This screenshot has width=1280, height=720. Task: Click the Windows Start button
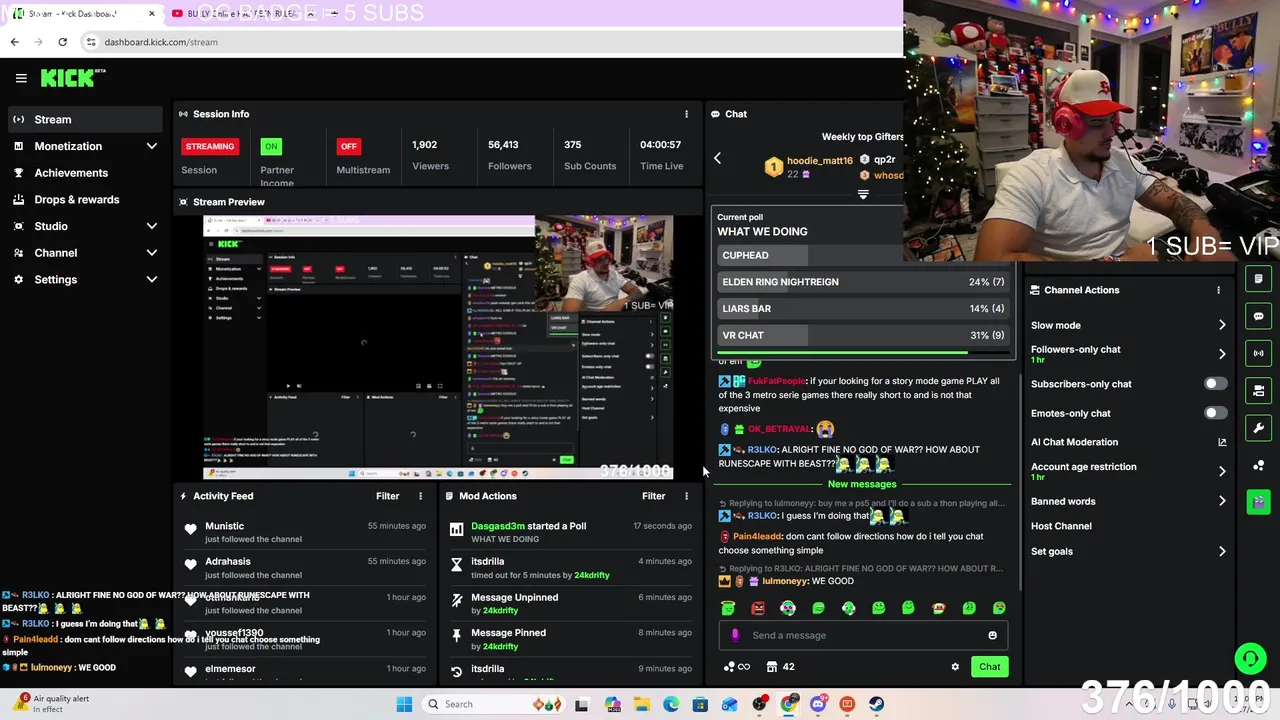point(404,704)
